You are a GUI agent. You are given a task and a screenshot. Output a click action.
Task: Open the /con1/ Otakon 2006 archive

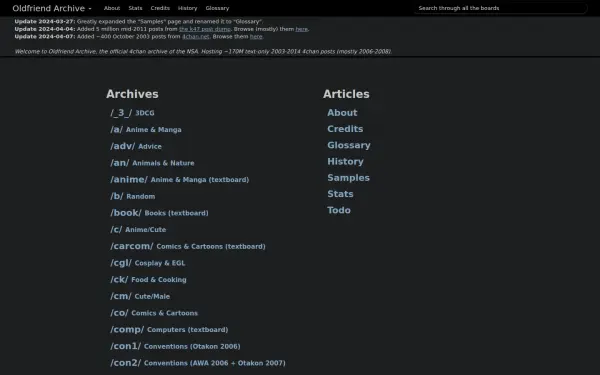click(175, 346)
